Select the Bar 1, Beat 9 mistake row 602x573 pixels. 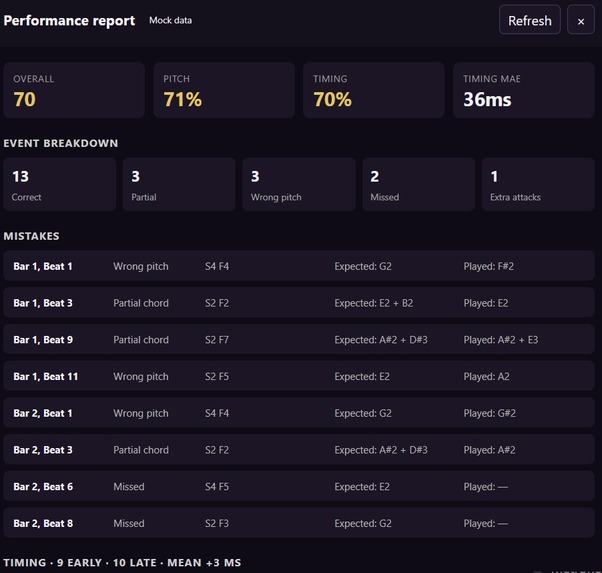pos(299,339)
